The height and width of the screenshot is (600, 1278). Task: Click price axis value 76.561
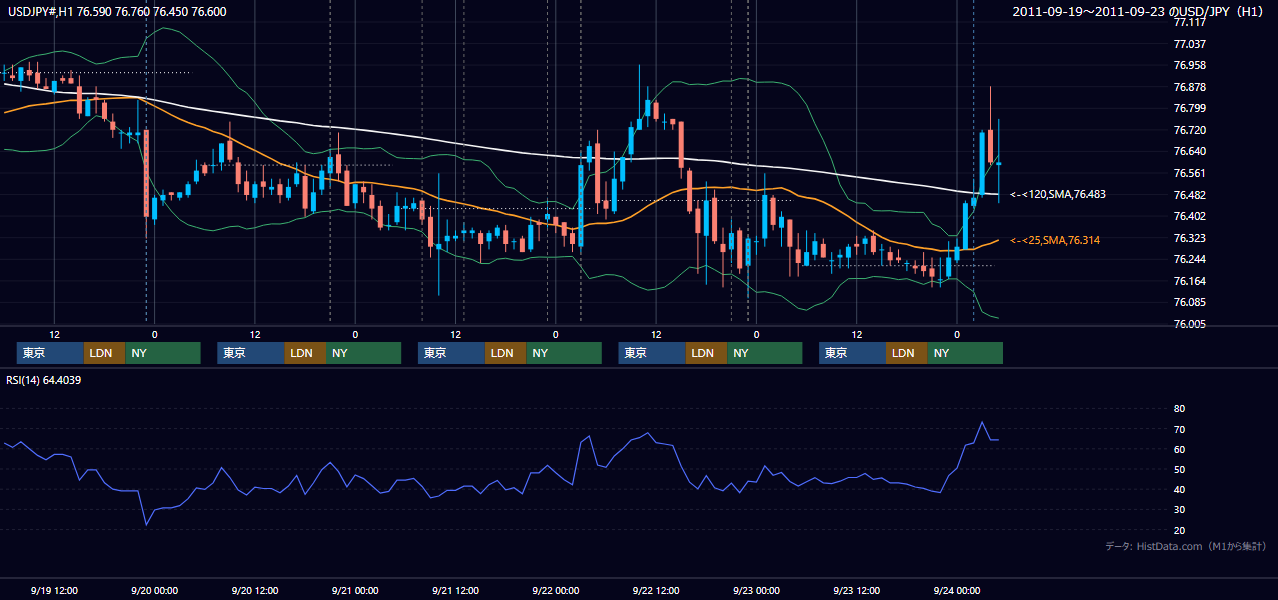tap(1189, 173)
